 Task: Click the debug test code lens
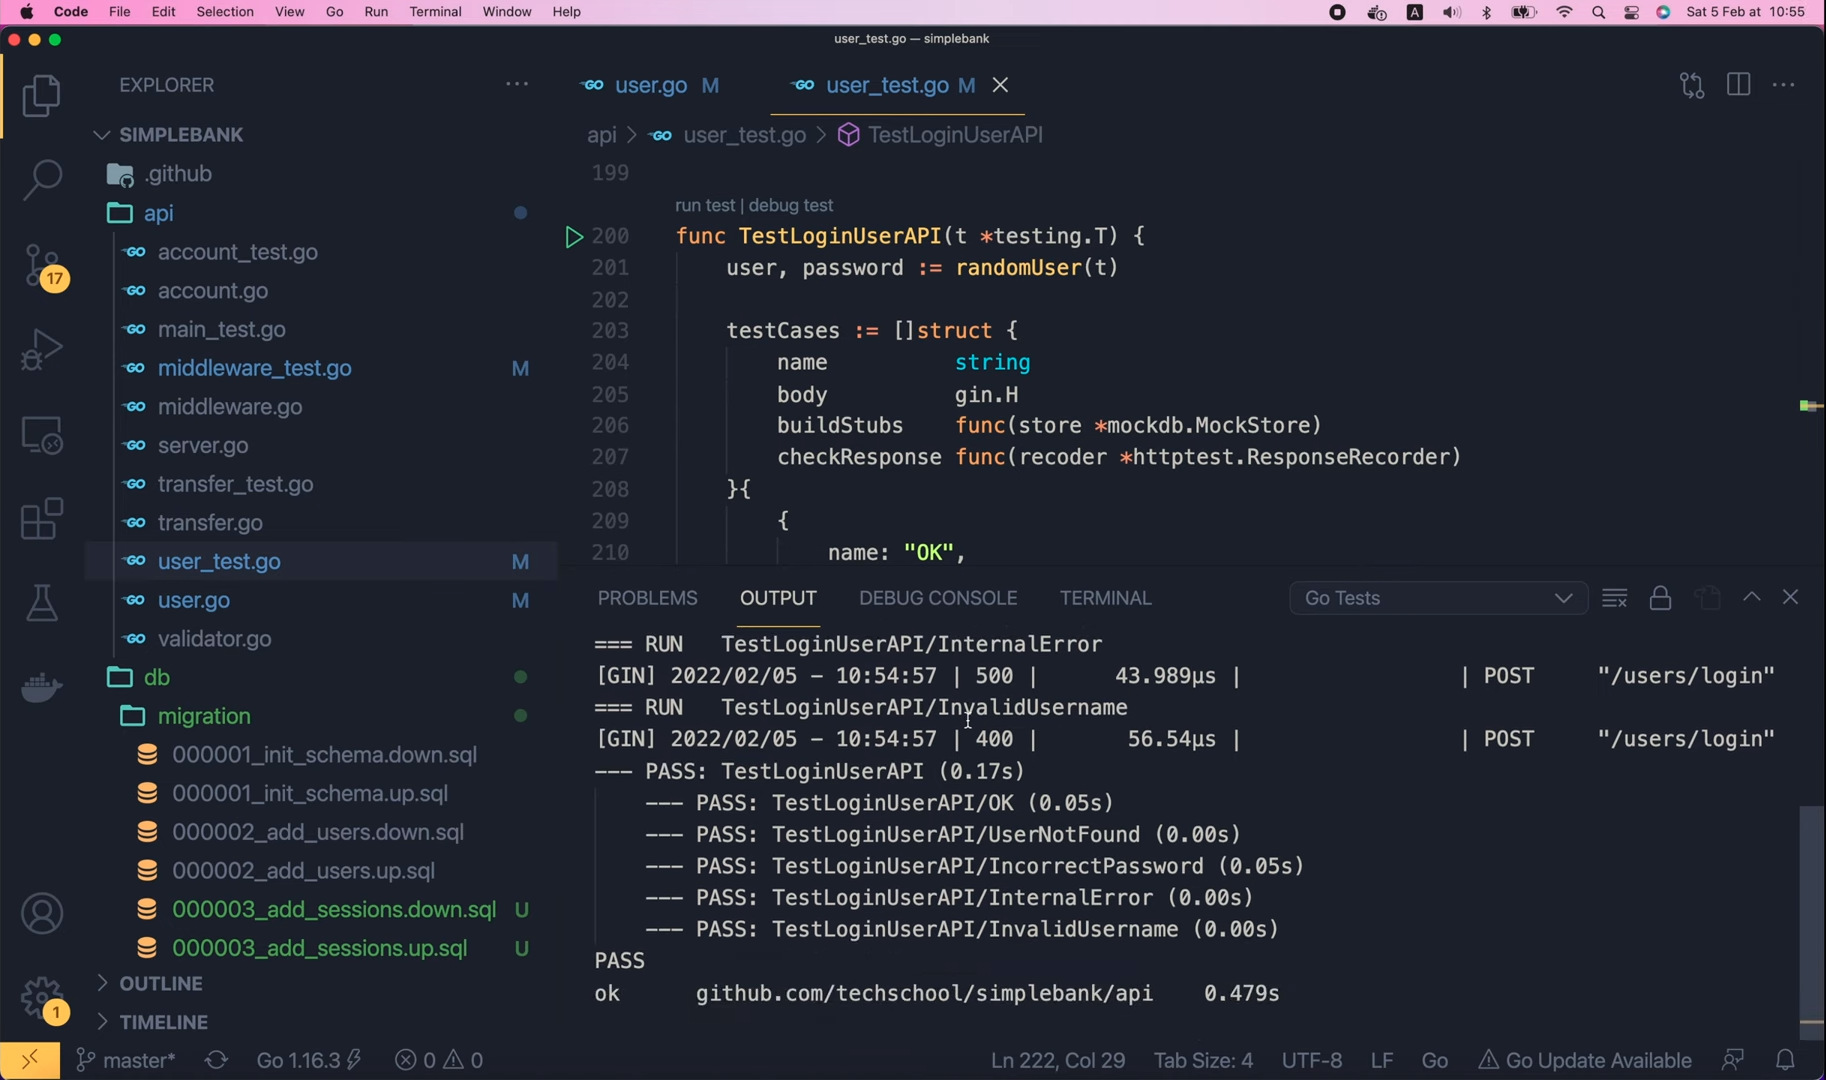point(791,205)
